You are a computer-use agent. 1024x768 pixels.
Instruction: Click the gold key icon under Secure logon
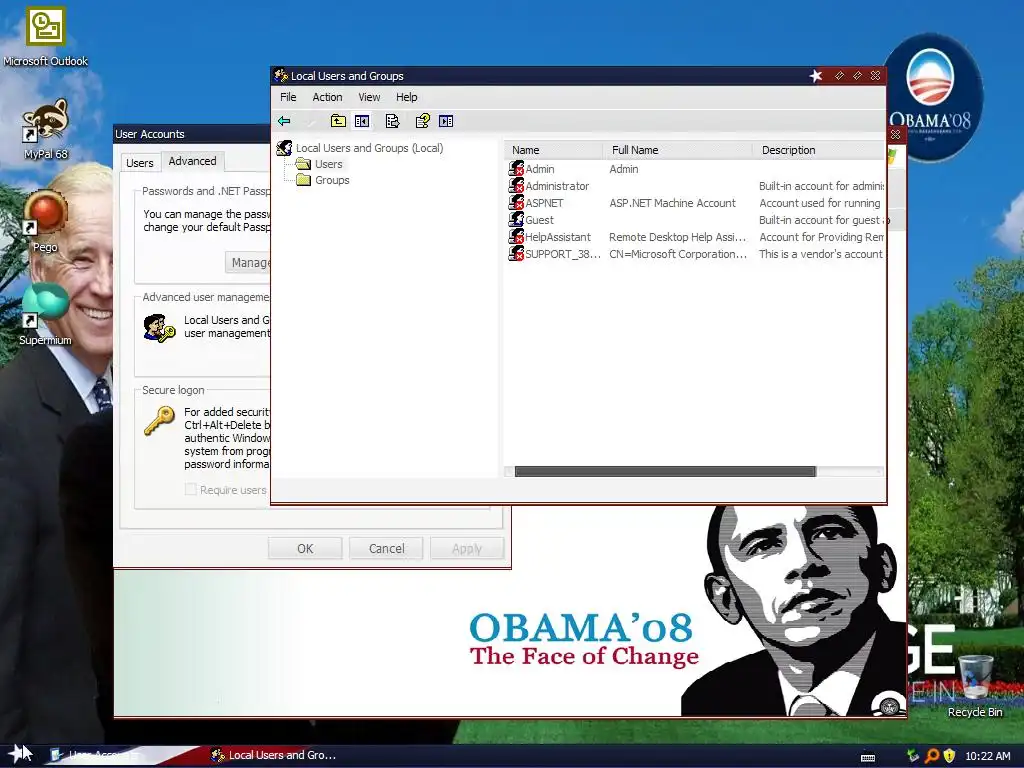point(159,421)
